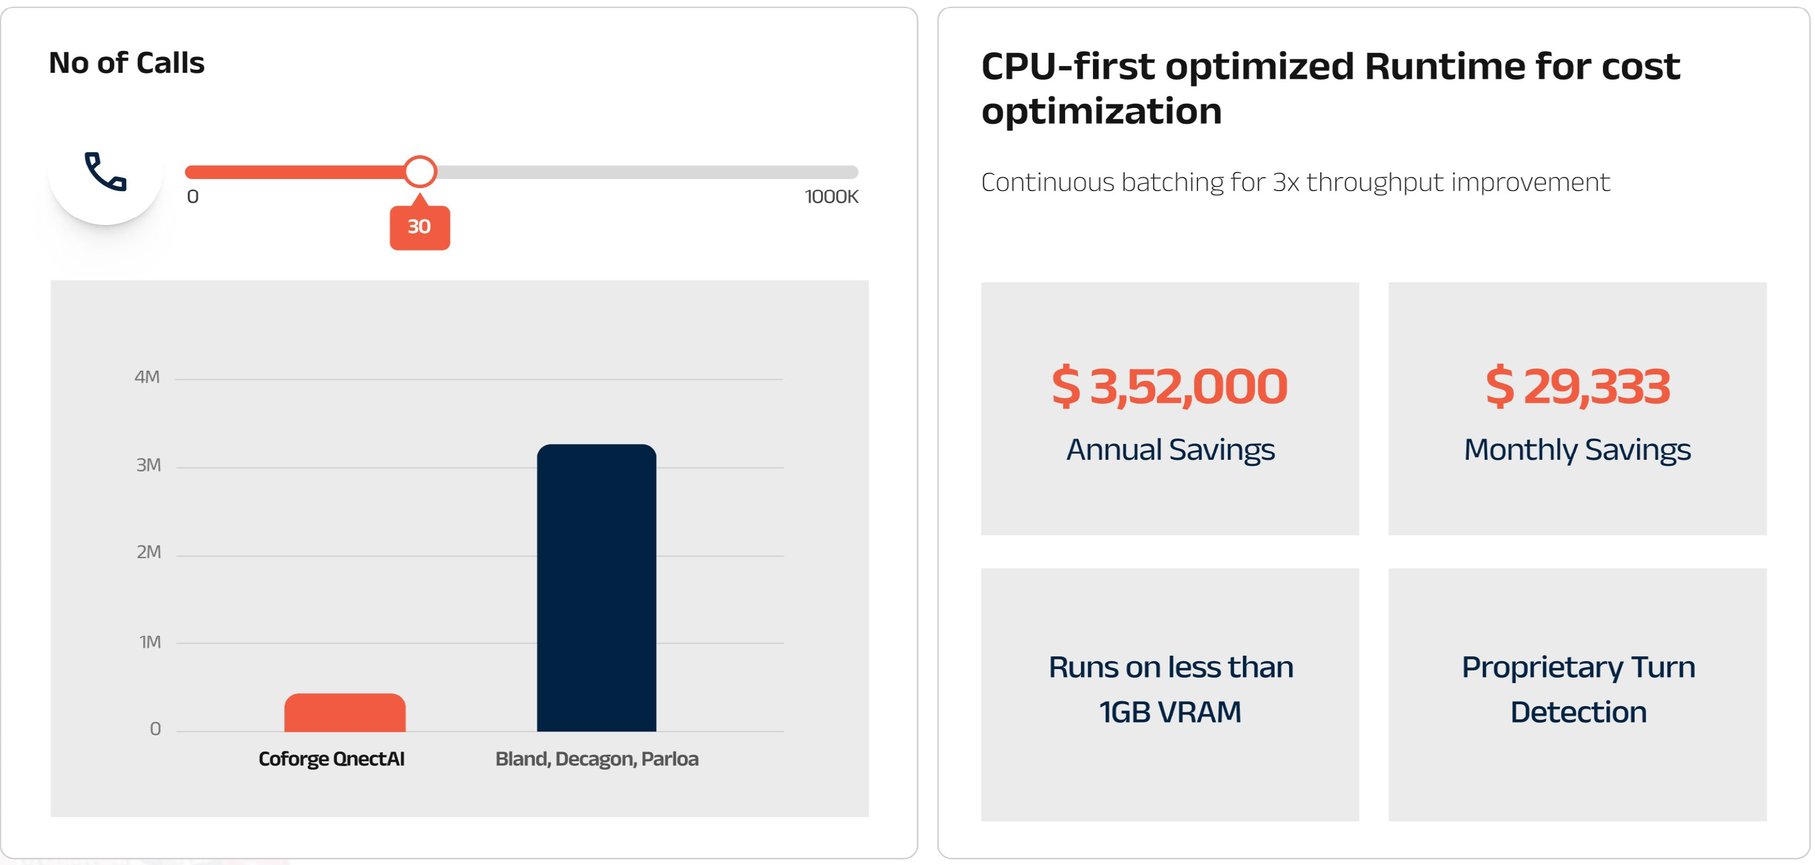Viewport: 1815px width, 865px height.
Task: Click the 30 value tooltip badge
Action: 420,227
